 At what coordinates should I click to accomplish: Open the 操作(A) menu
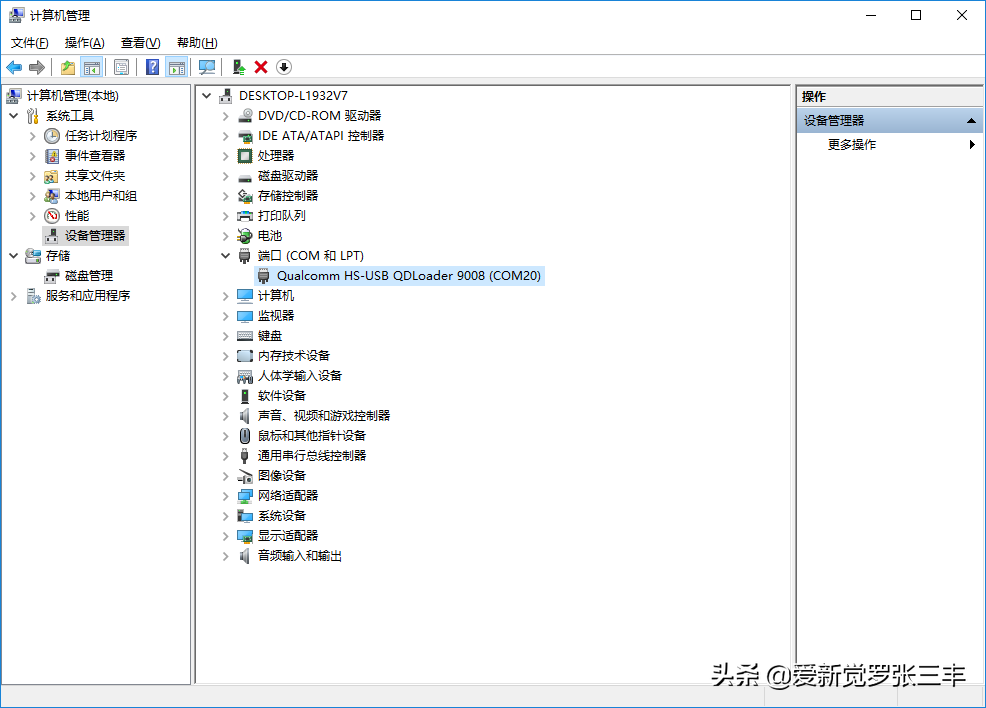tap(84, 43)
